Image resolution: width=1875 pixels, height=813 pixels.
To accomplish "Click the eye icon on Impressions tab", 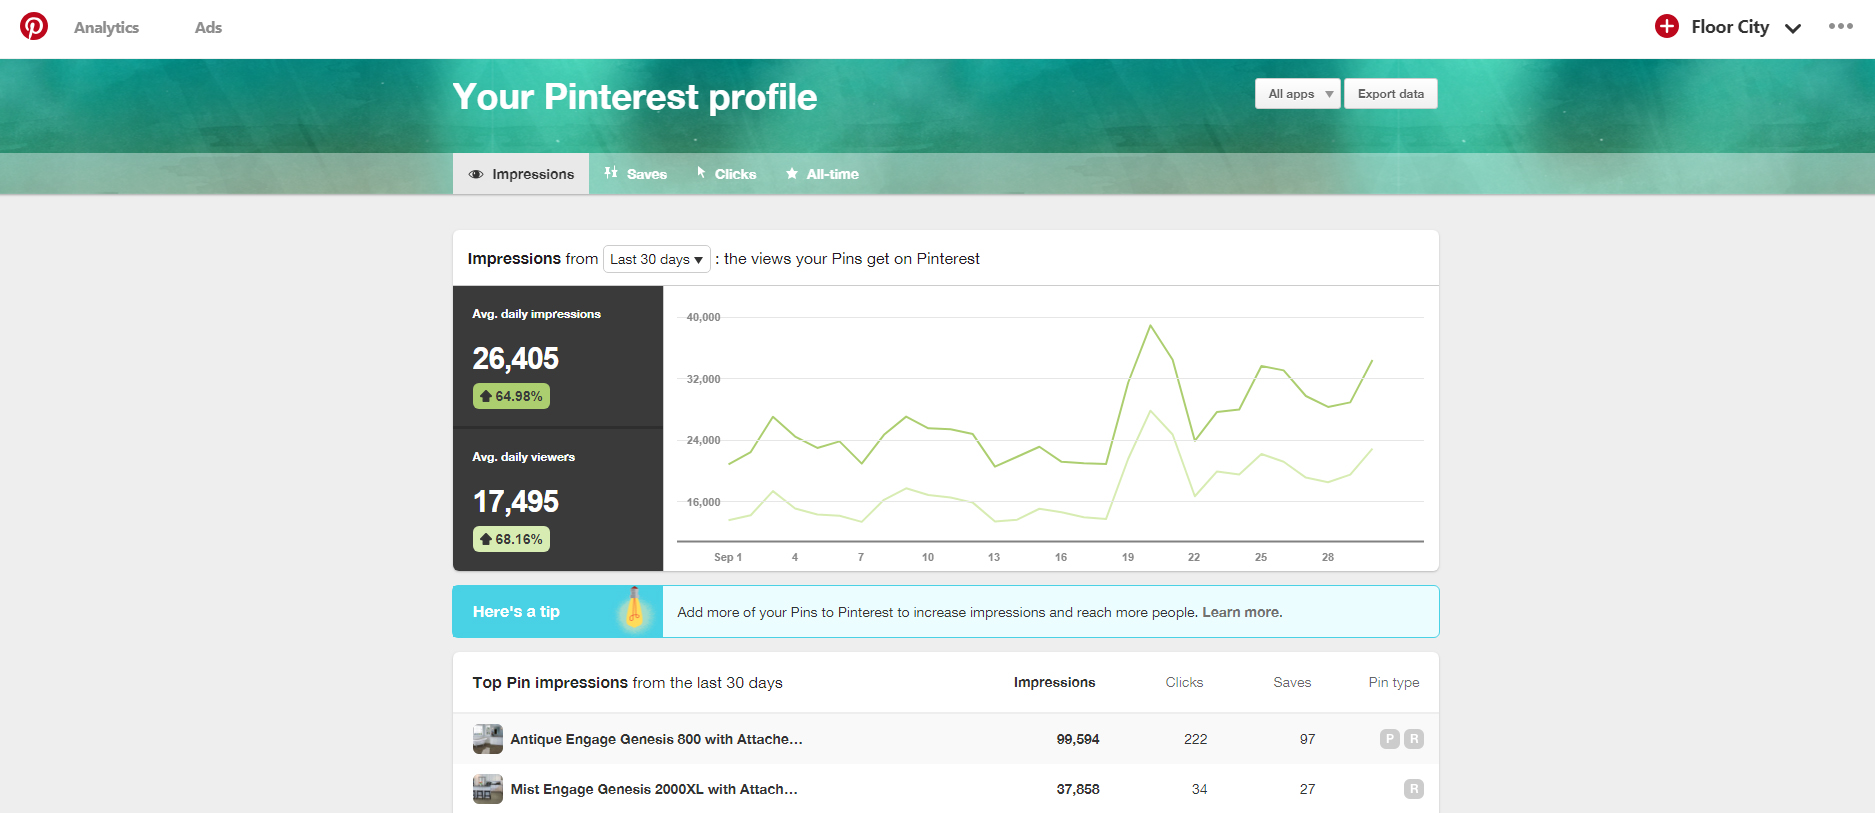I will coord(476,174).
